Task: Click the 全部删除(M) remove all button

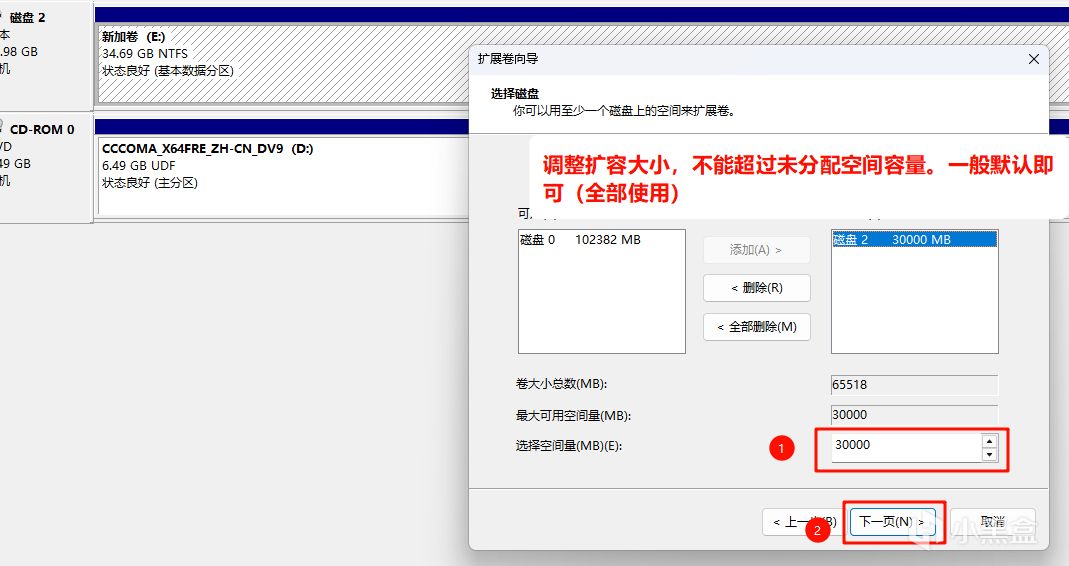Action: tap(757, 327)
